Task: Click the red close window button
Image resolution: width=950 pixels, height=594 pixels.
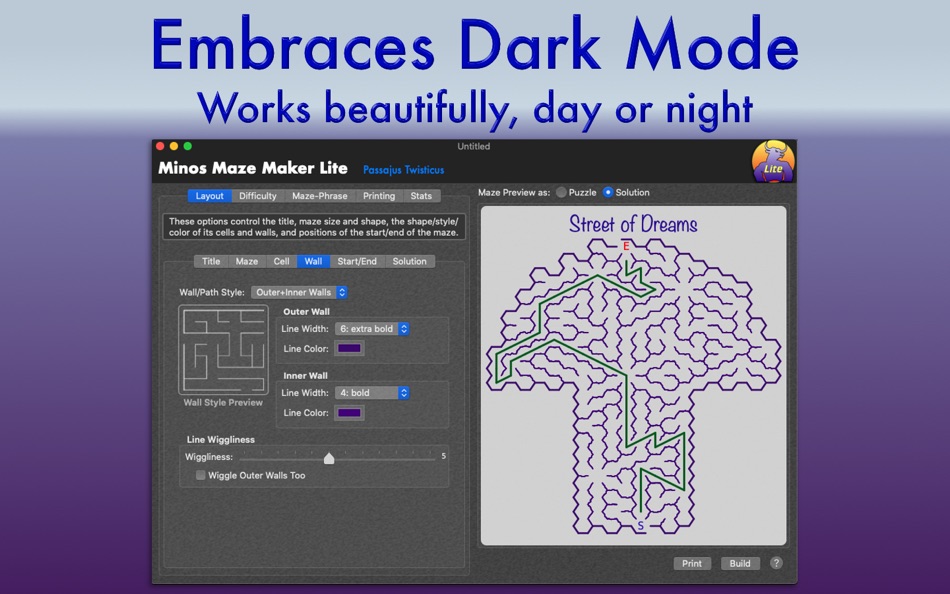Action: [x=160, y=146]
